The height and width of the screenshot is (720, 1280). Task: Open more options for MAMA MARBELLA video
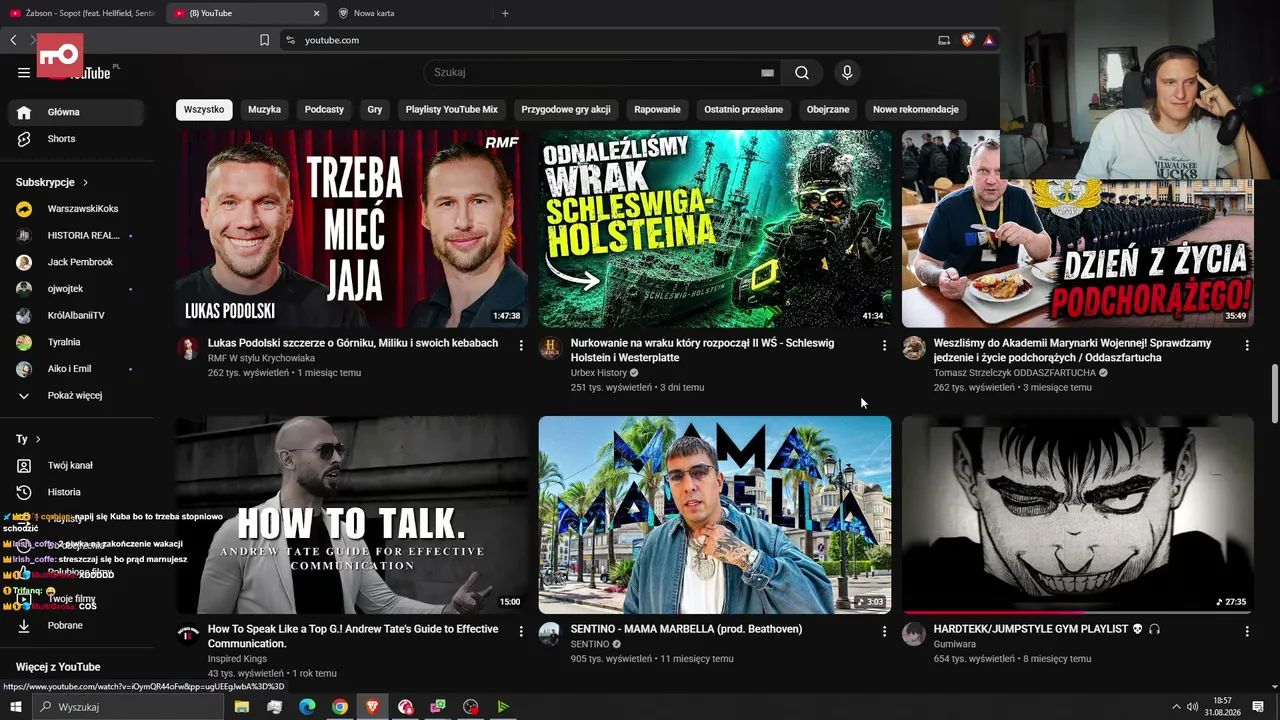884,631
